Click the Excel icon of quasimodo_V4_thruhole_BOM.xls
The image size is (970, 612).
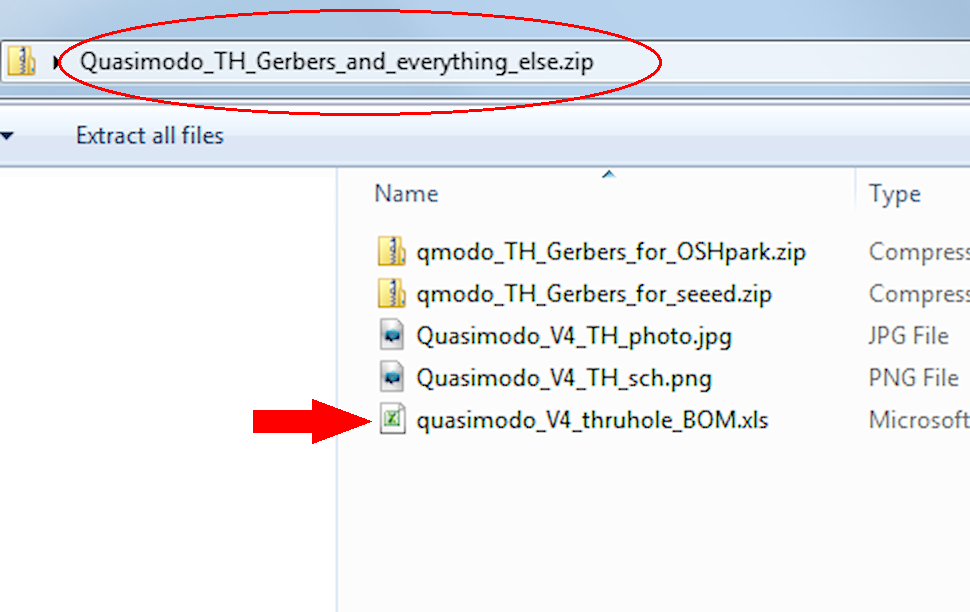392,419
